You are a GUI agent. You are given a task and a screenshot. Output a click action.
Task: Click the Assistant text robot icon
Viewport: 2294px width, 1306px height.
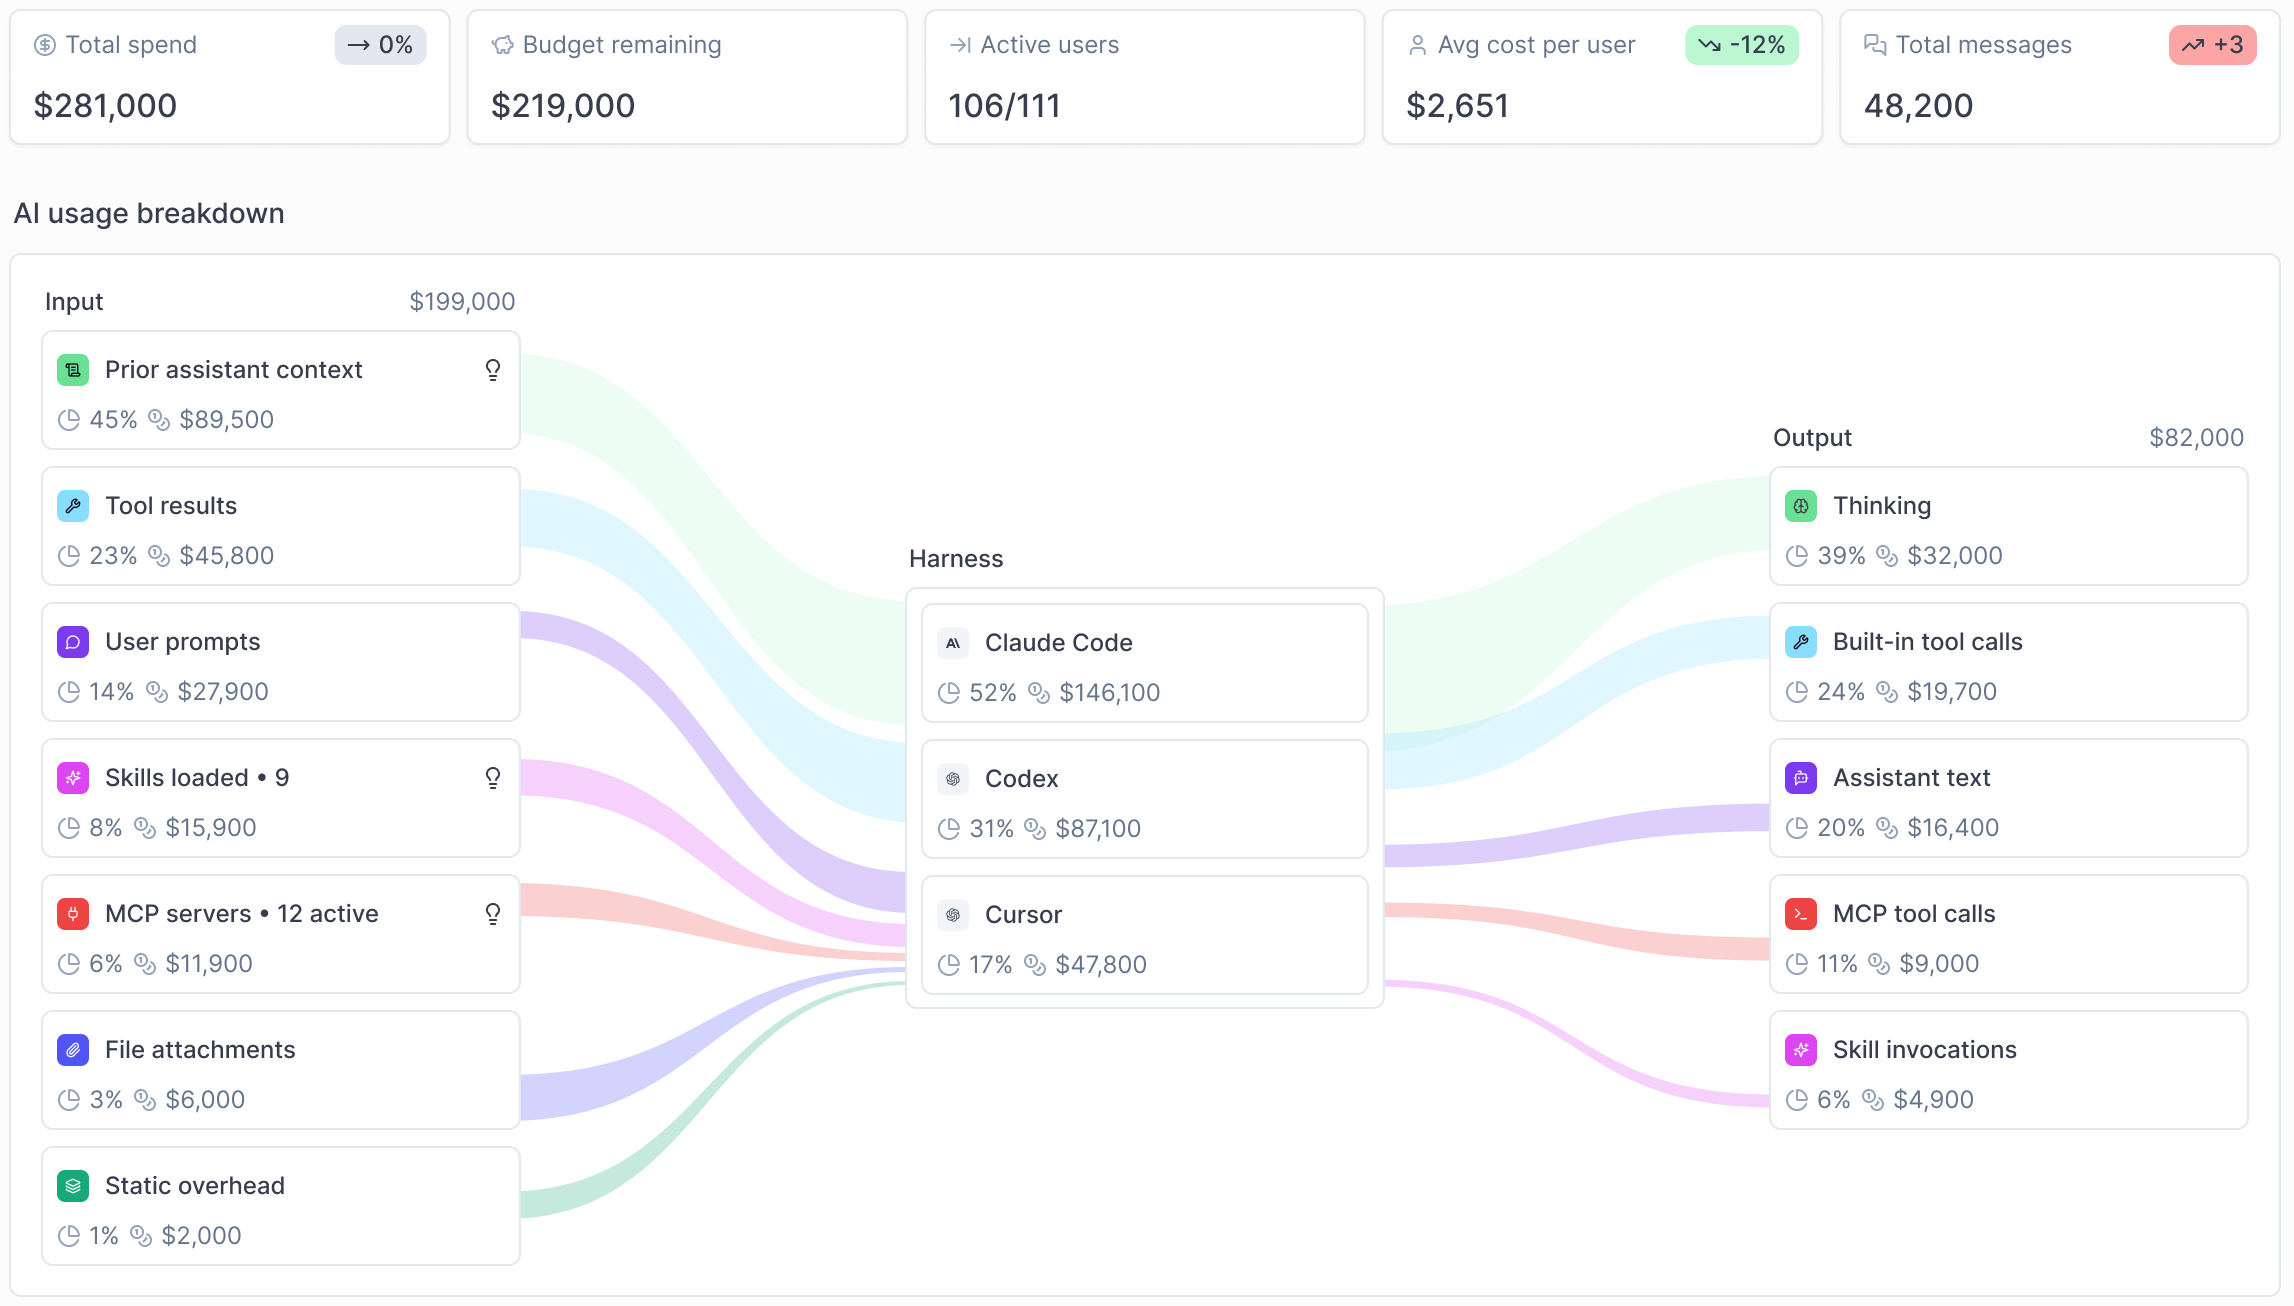(x=1801, y=778)
